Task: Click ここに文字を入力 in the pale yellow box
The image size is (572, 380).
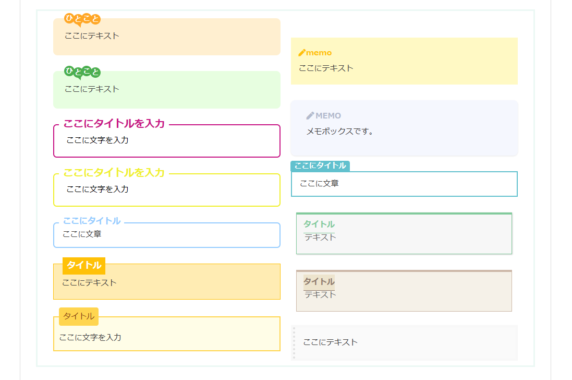Action: click(x=90, y=337)
